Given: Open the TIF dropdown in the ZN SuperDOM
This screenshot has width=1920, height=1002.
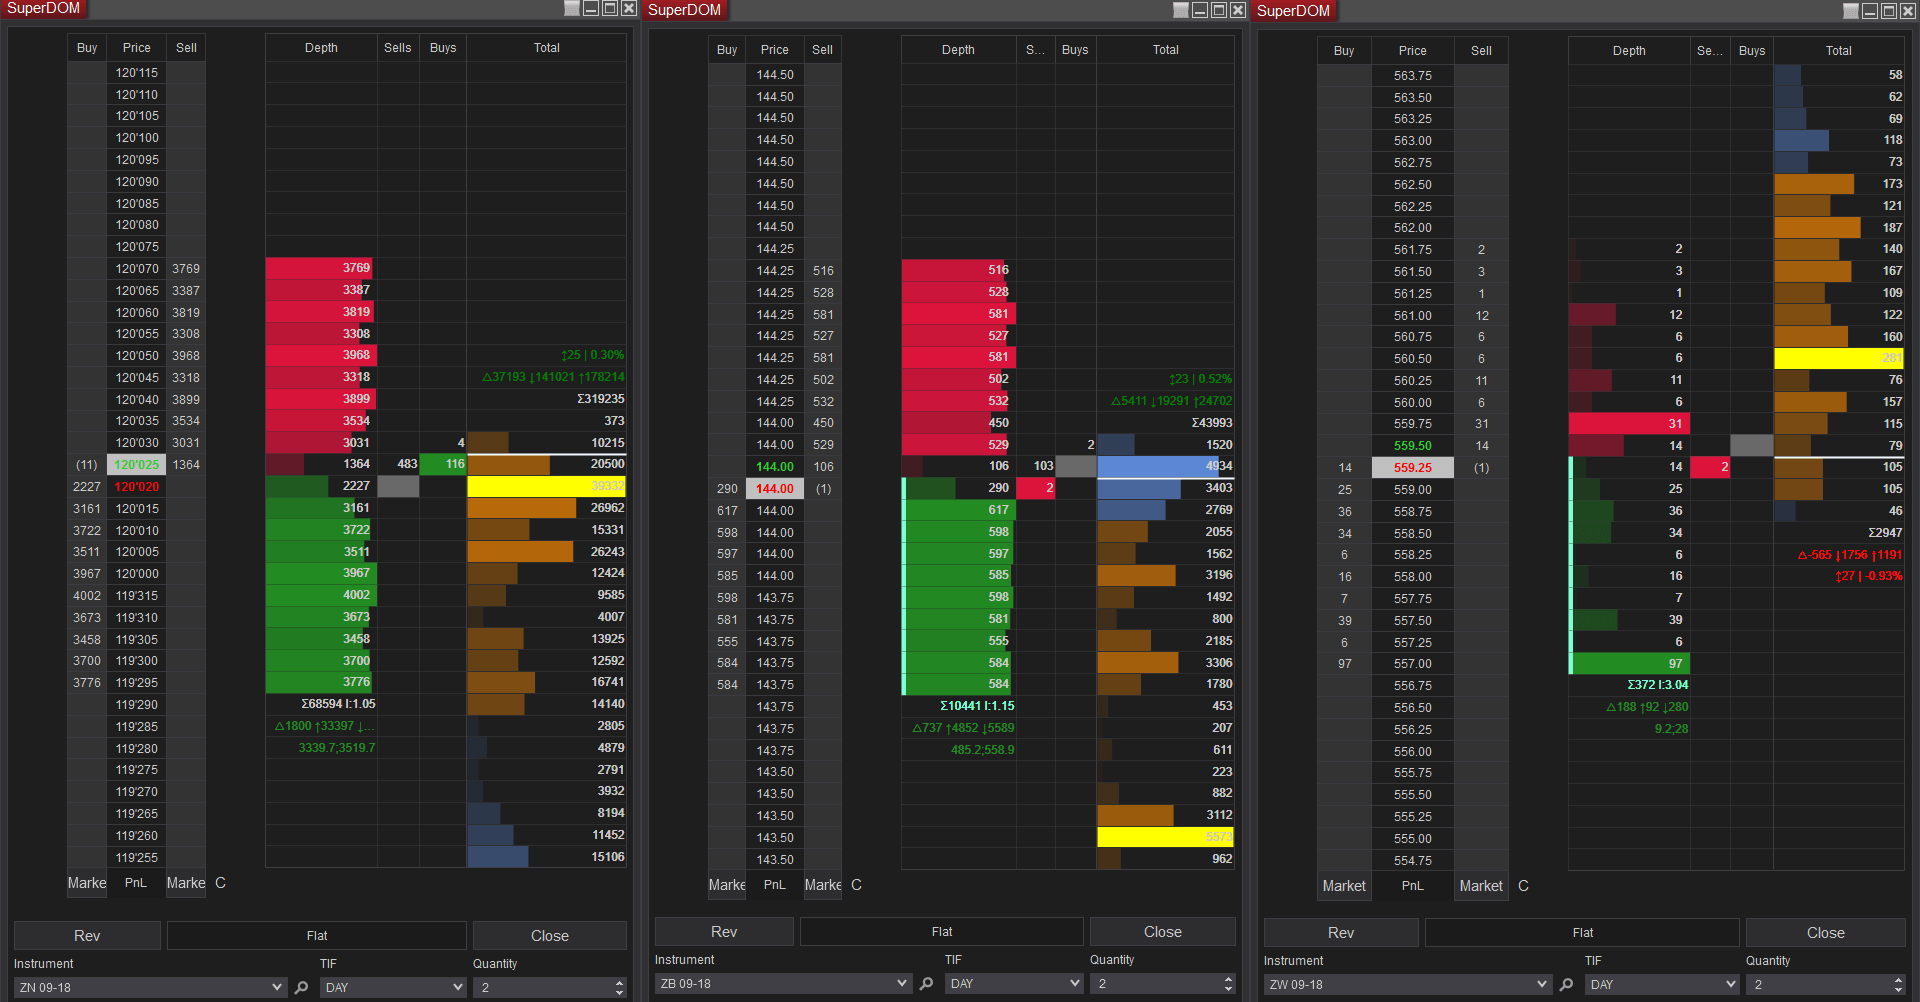Looking at the screenshot, I should click(x=393, y=987).
